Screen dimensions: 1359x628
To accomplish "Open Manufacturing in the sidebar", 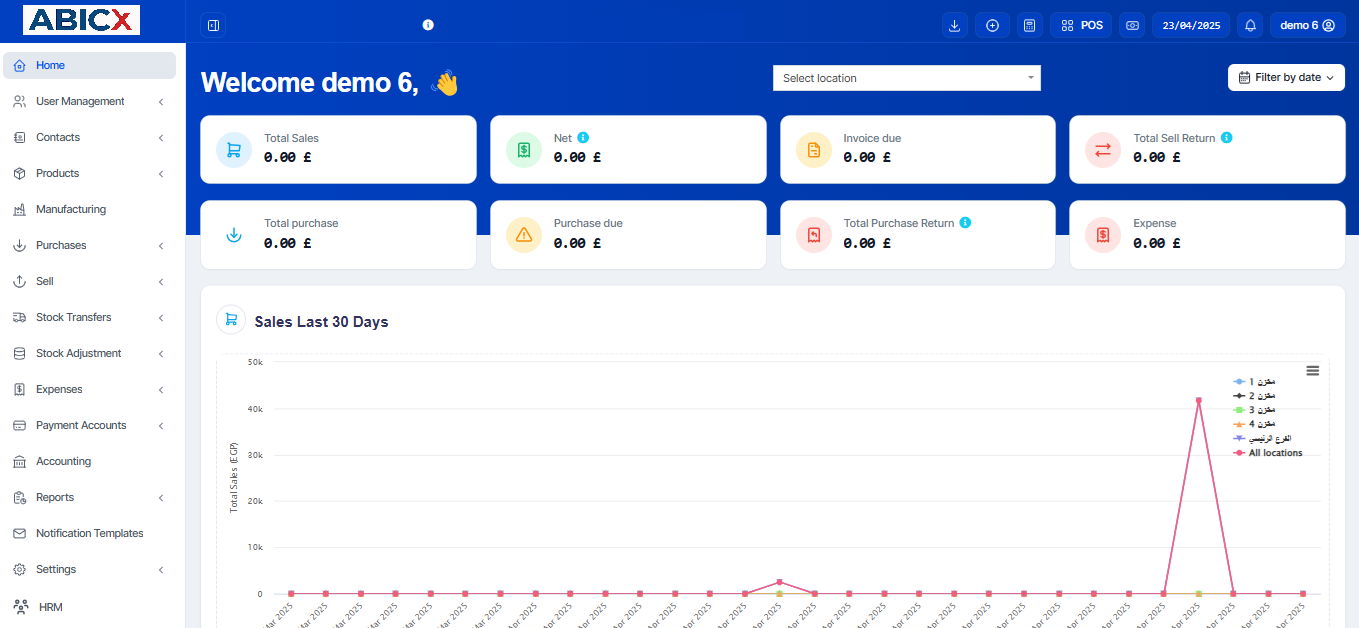I will coord(71,209).
